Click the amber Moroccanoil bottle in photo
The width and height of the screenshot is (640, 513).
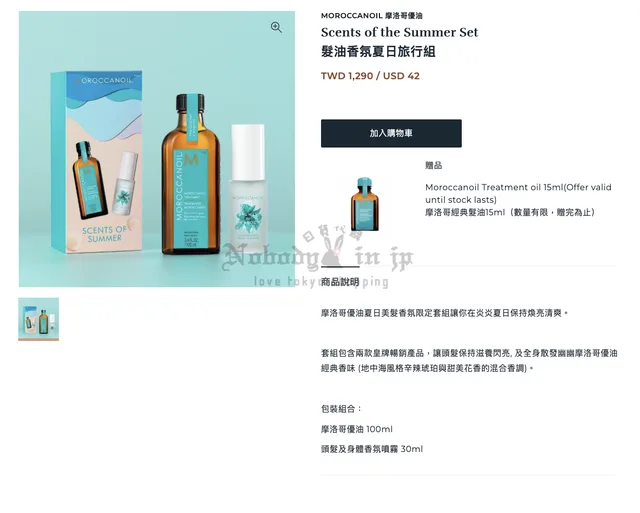coord(190,173)
